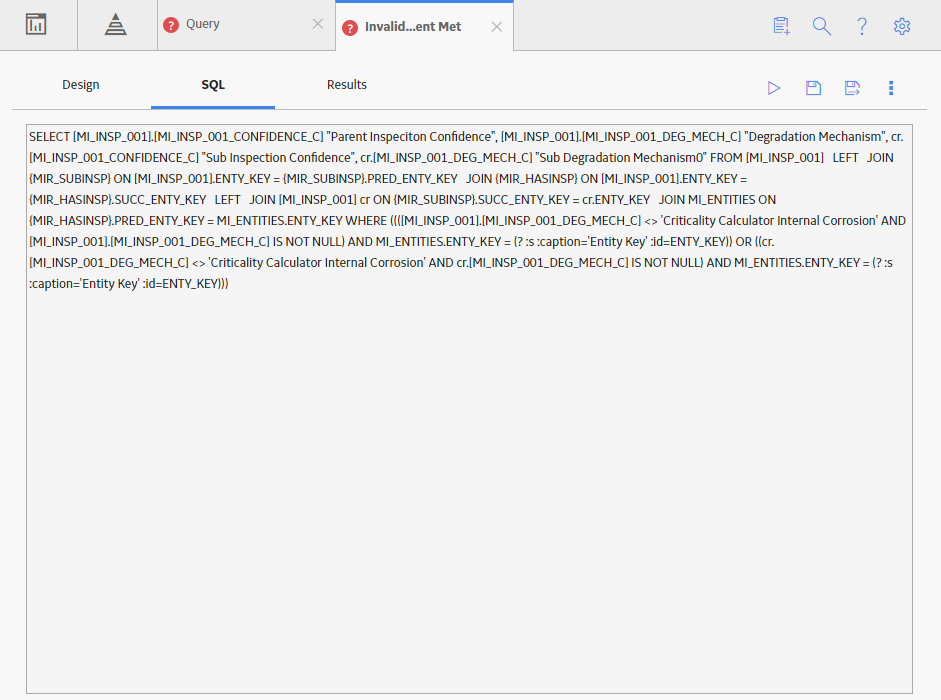The width and height of the screenshot is (941, 700).
Task: Click the FROM keyword in SQL text
Action: click(726, 158)
